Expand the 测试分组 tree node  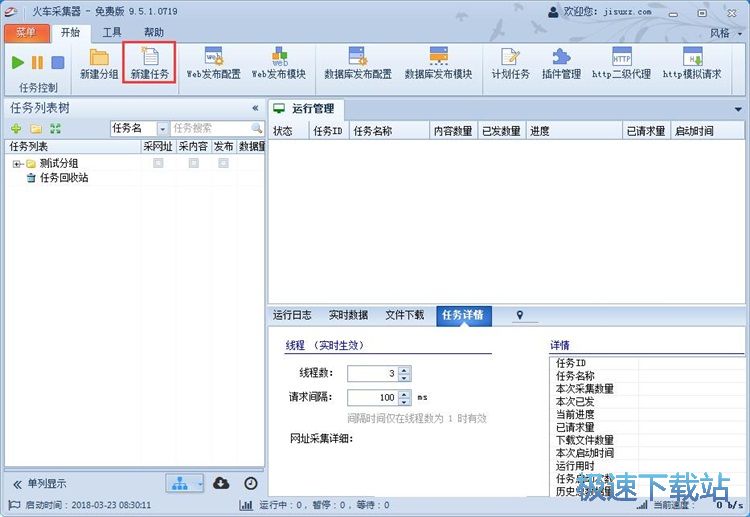point(17,164)
